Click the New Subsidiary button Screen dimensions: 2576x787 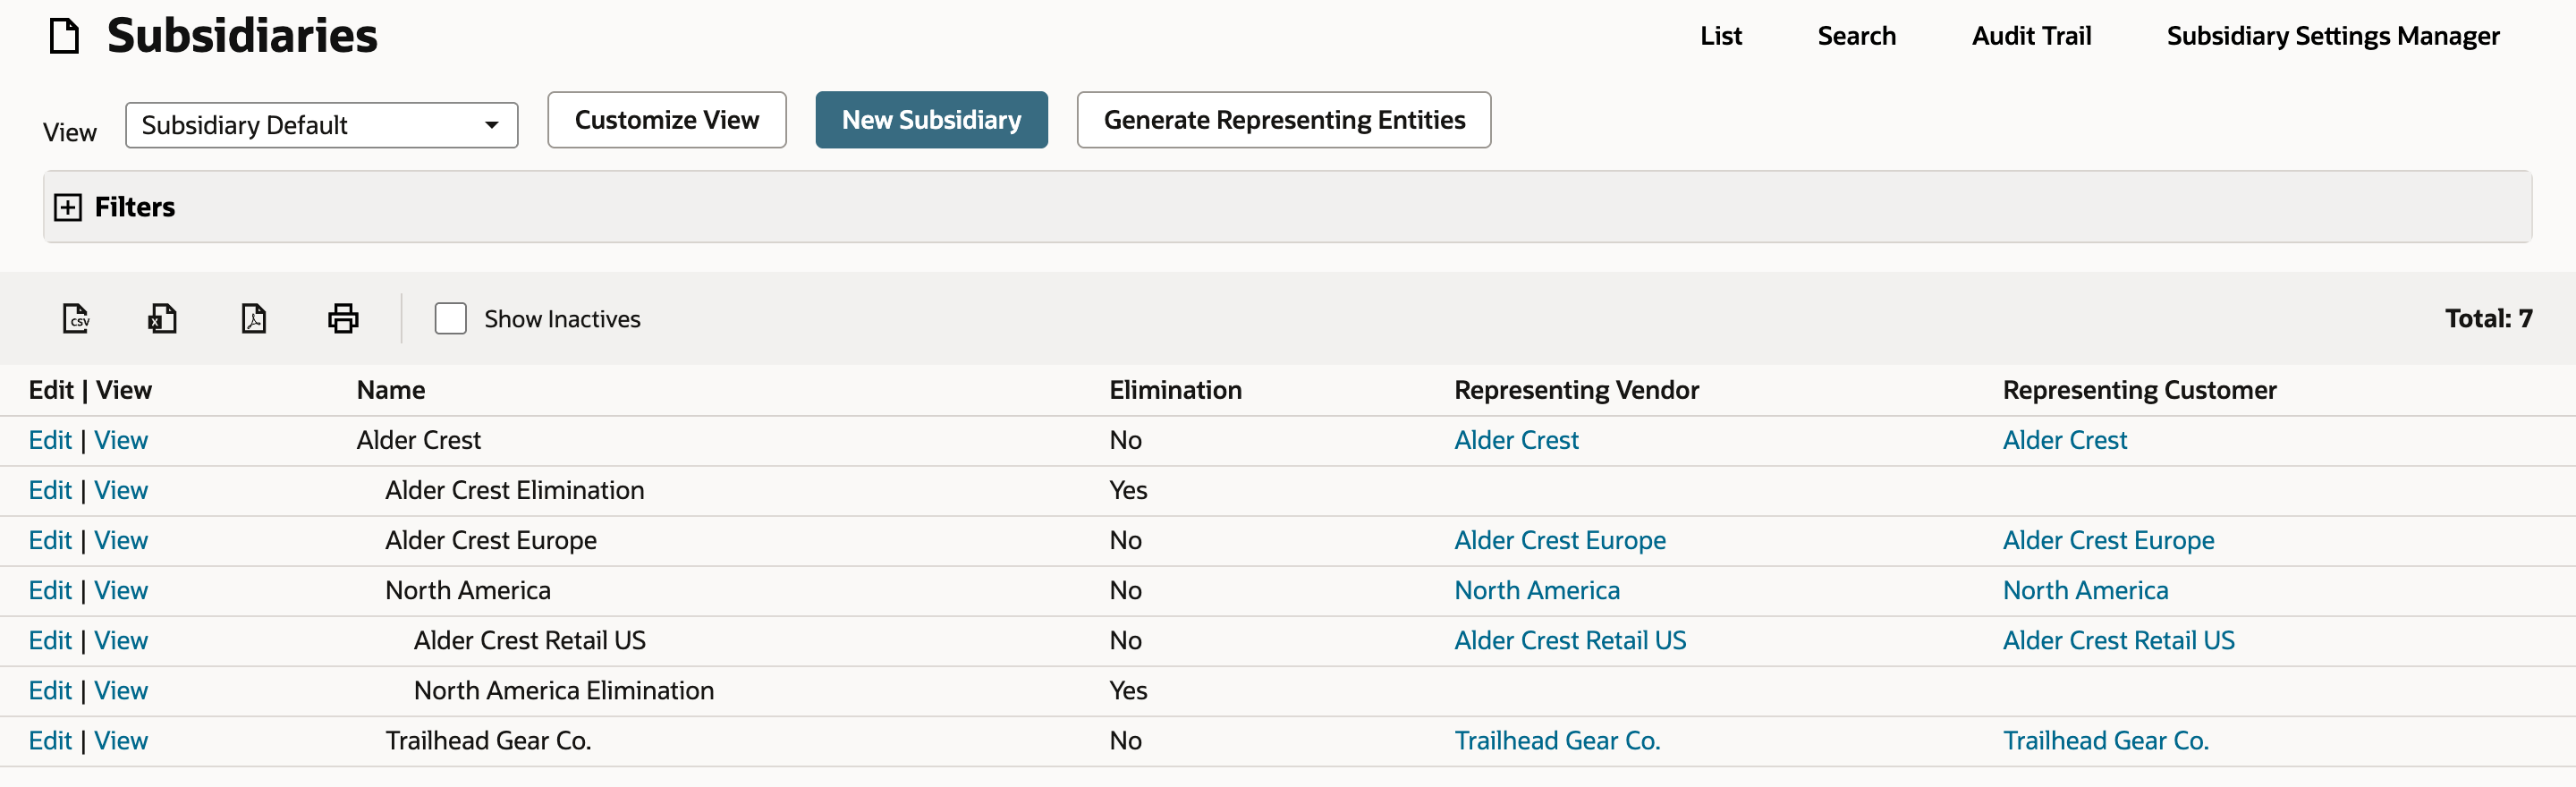tap(931, 120)
